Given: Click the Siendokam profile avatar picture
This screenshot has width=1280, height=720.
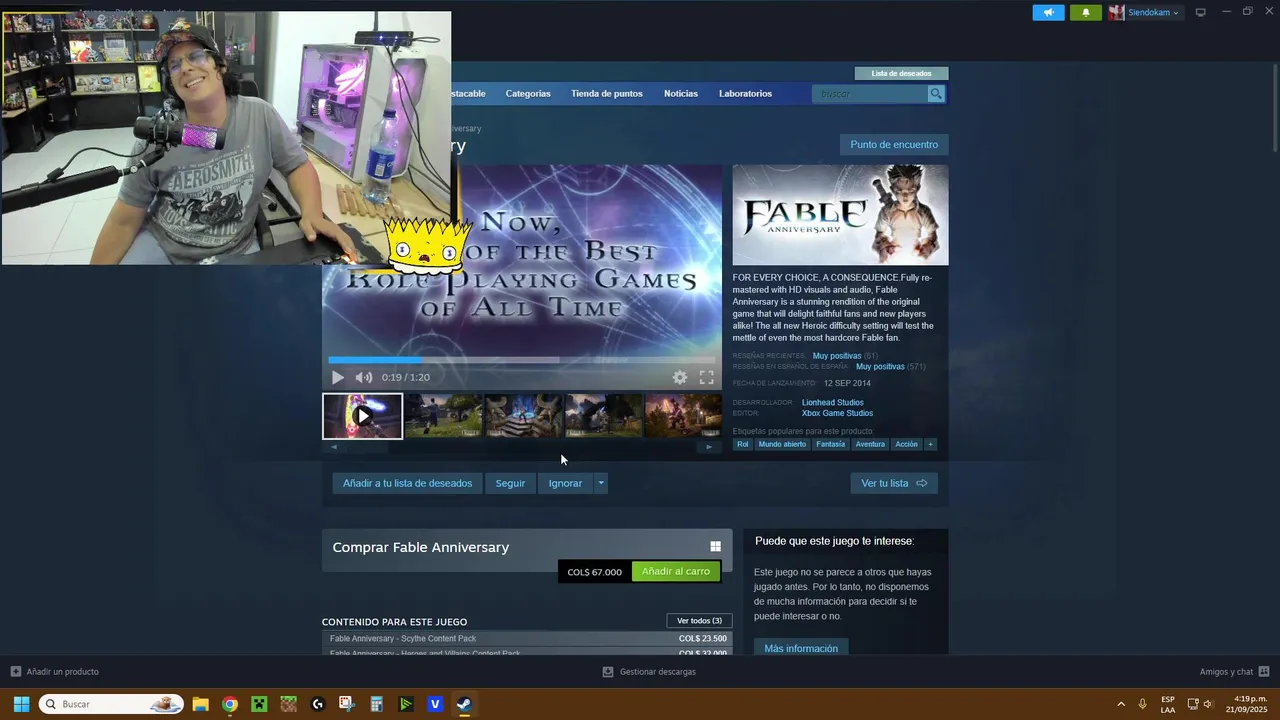Looking at the screenshot, I should [1116, 12].
